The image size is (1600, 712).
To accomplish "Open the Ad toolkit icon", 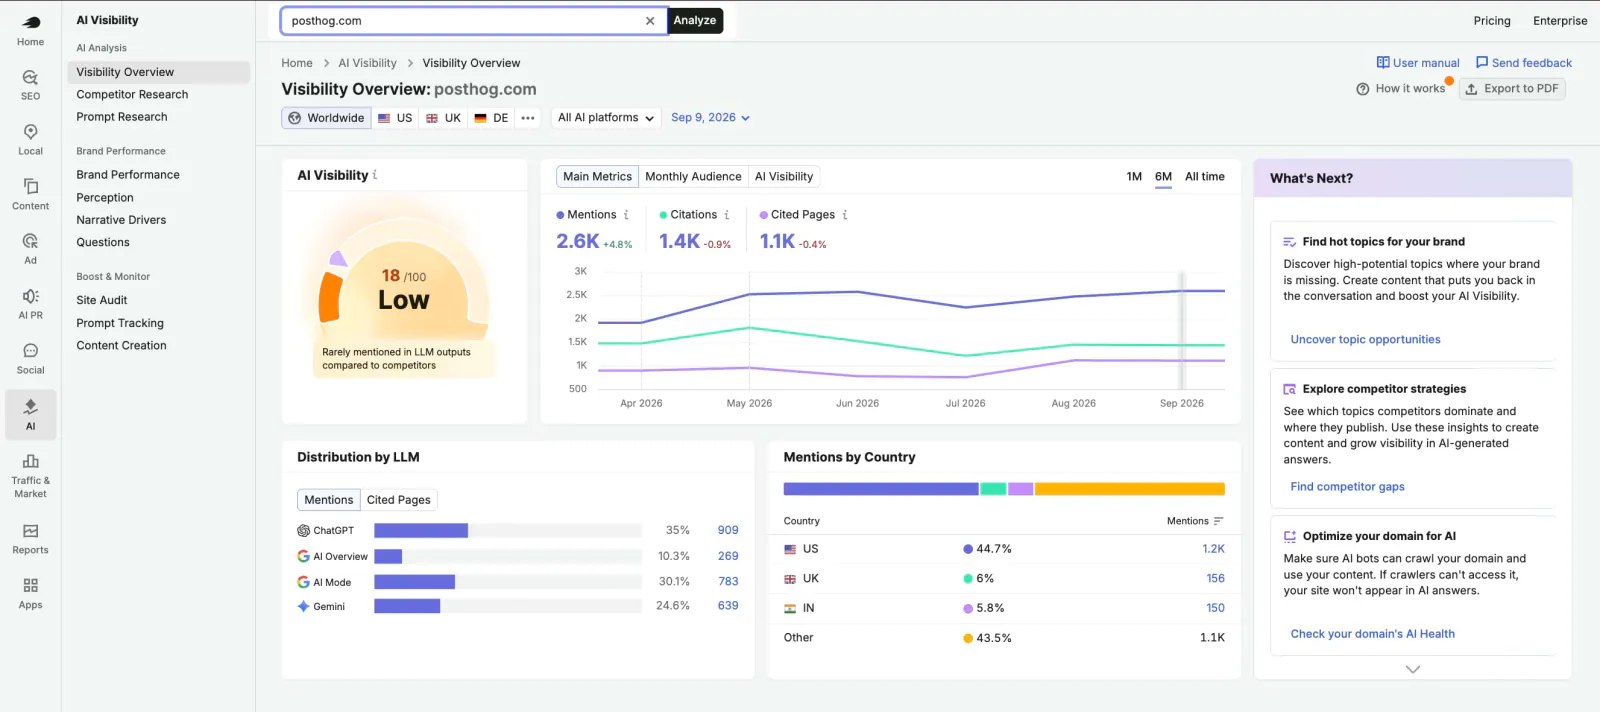I will 30,248.
